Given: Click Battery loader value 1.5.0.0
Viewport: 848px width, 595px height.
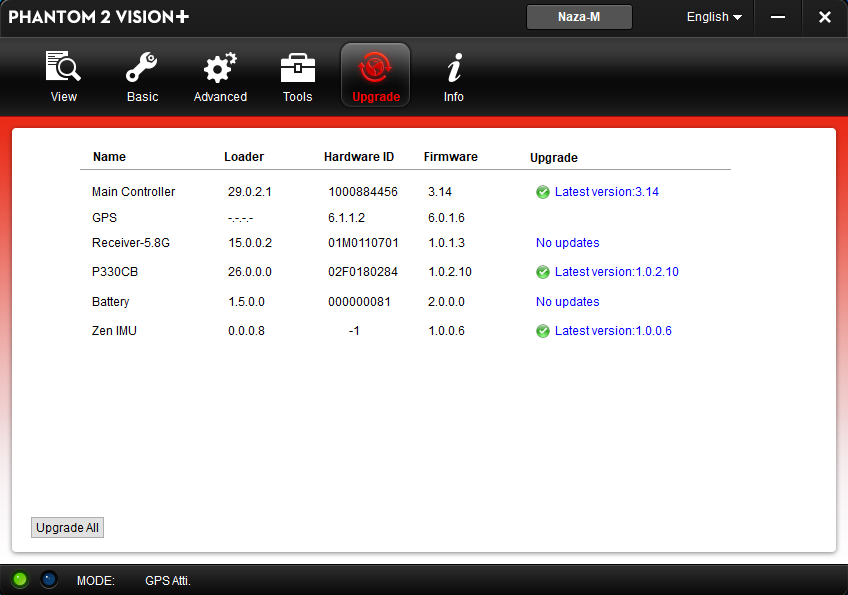Looking at the screenshot, I should coord(247,302).
